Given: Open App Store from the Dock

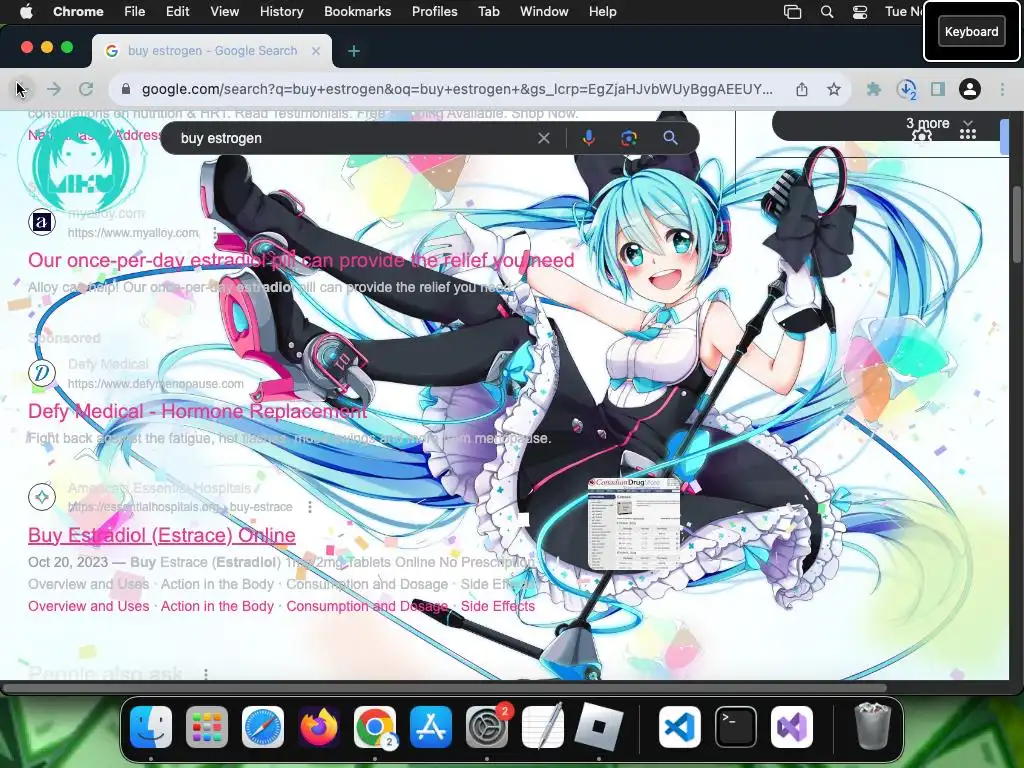Looking at the screenshot, I should coord(431,727).
